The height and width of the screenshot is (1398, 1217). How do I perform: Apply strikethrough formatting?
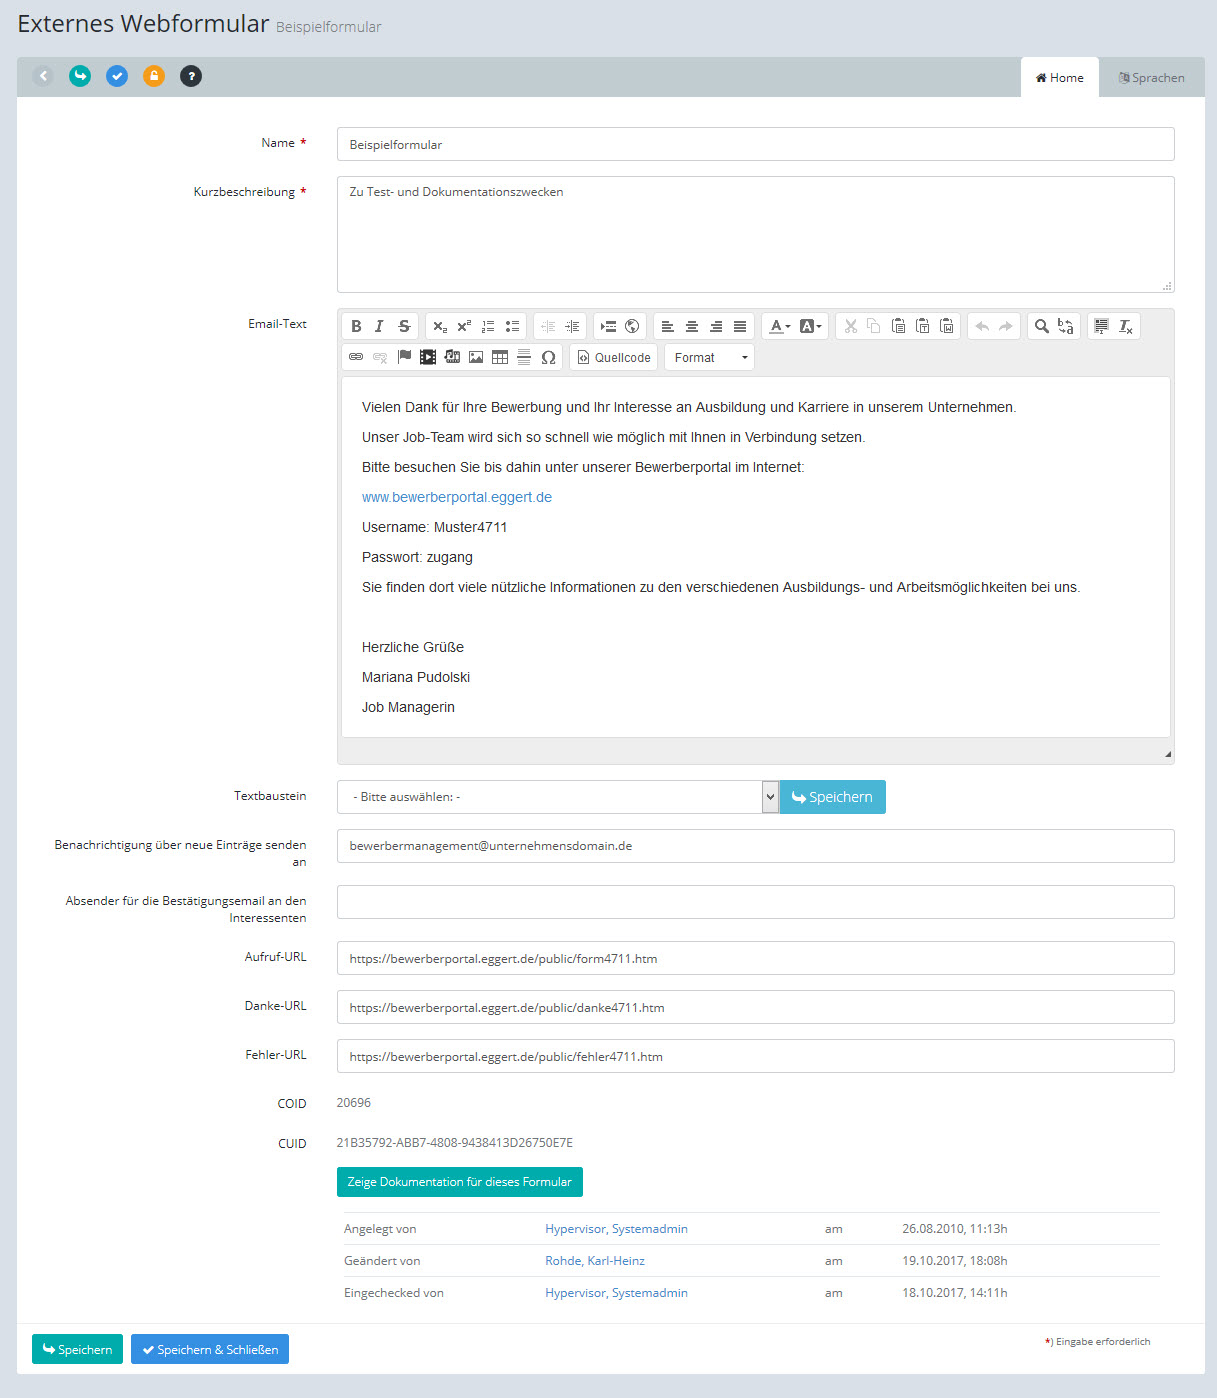(x=404, y=326)
